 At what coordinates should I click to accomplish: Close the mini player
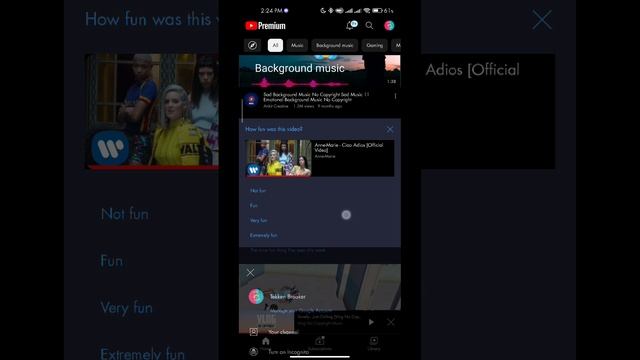391,322
